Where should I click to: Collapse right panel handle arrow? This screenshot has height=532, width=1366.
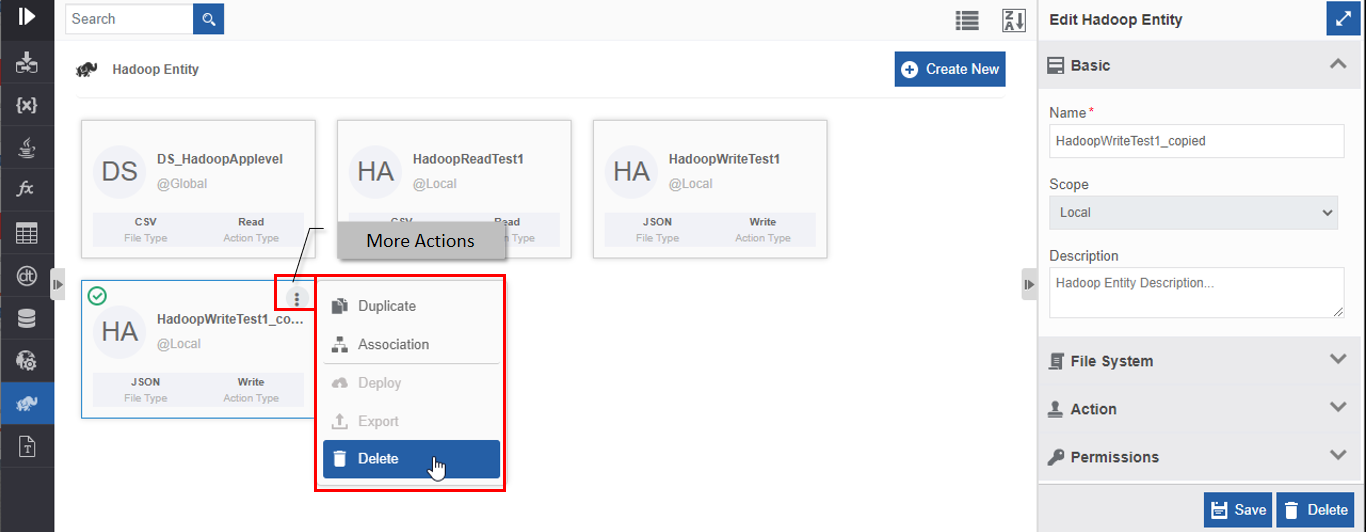1029,285
